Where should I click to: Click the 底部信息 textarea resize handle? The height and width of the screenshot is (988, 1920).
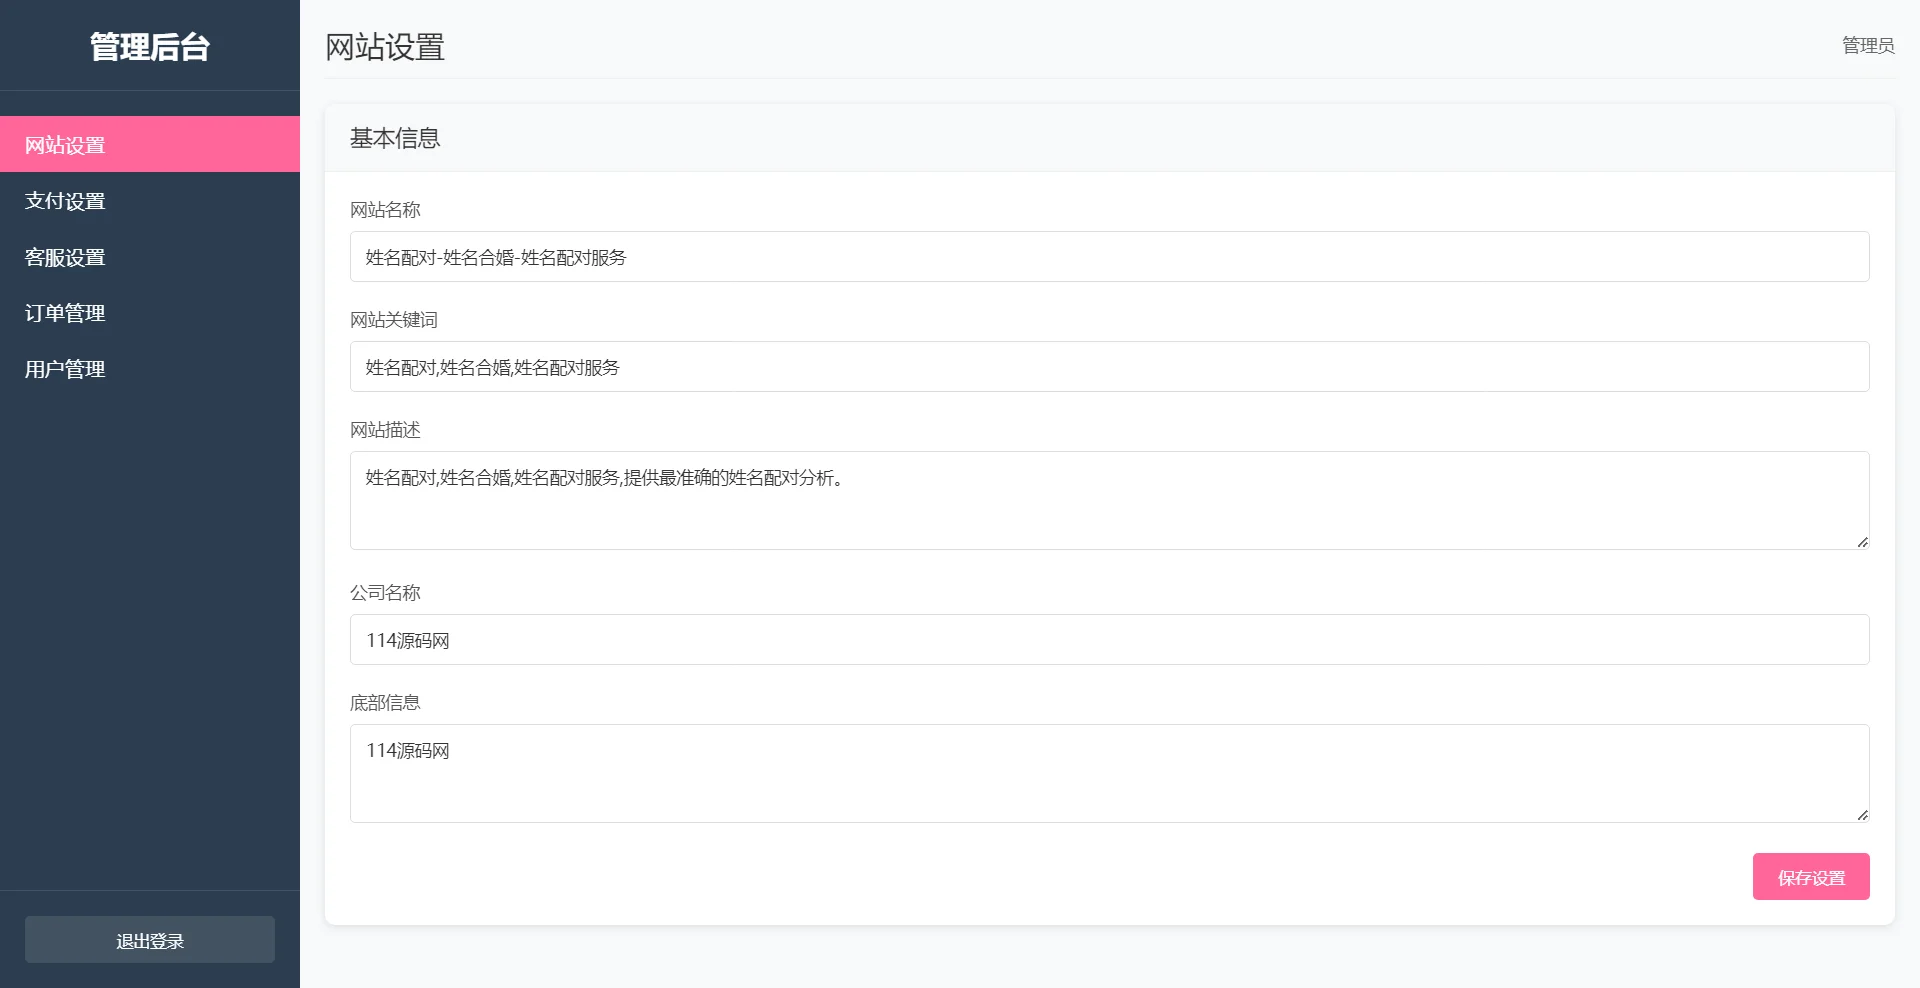(x=1862, y=815)
